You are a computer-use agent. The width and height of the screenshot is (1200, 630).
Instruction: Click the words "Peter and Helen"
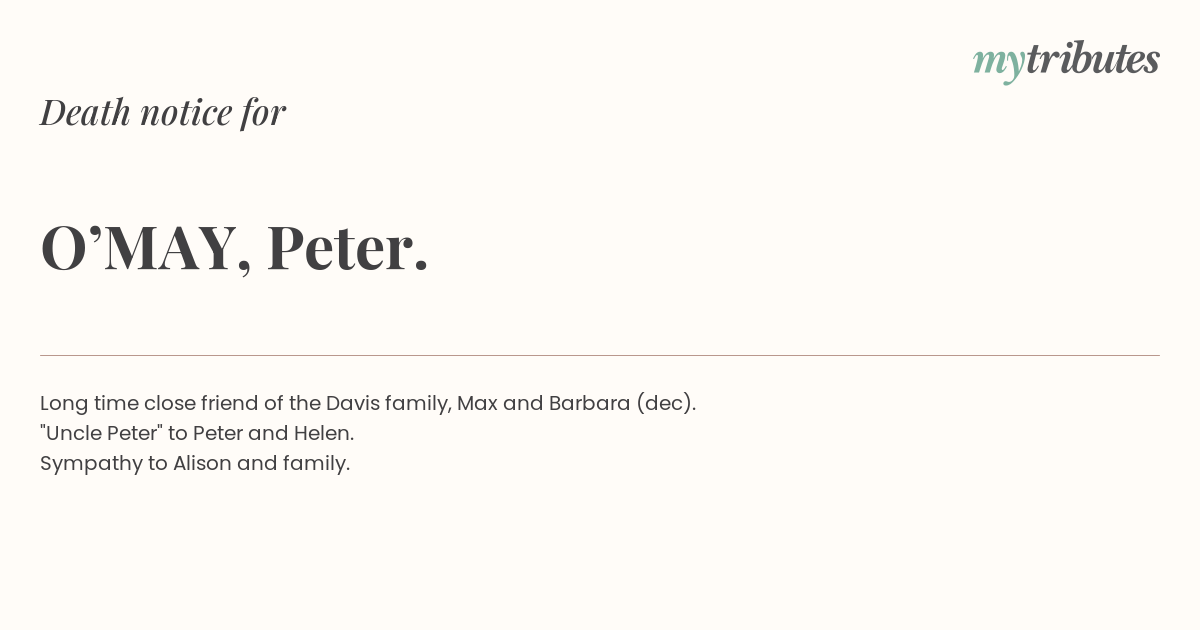point(271,433)
